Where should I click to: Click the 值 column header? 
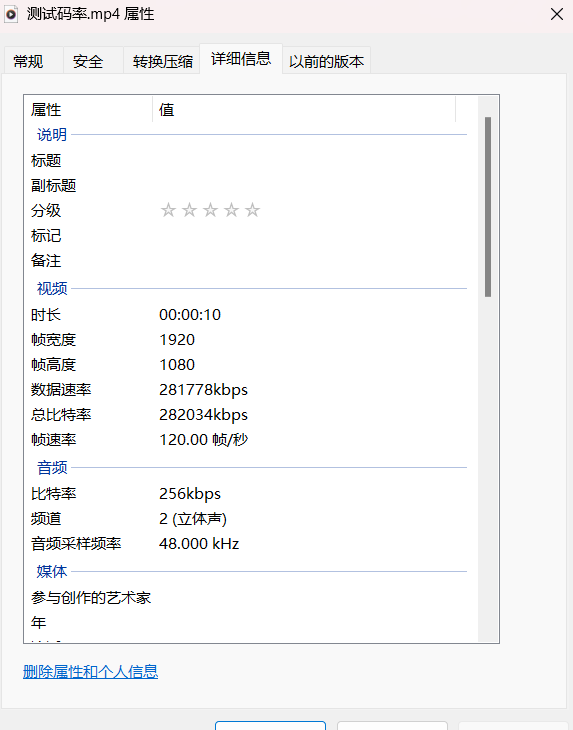pos(304,110)
